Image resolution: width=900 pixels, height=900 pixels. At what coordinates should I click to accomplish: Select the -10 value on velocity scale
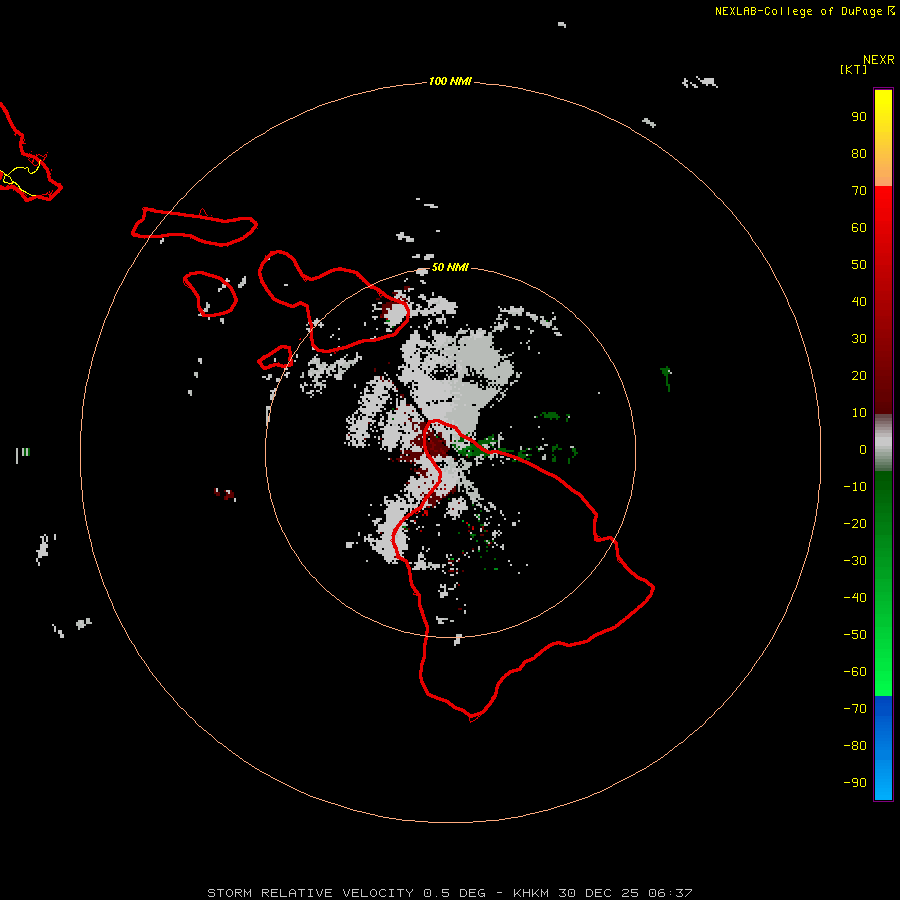(855, 487)
